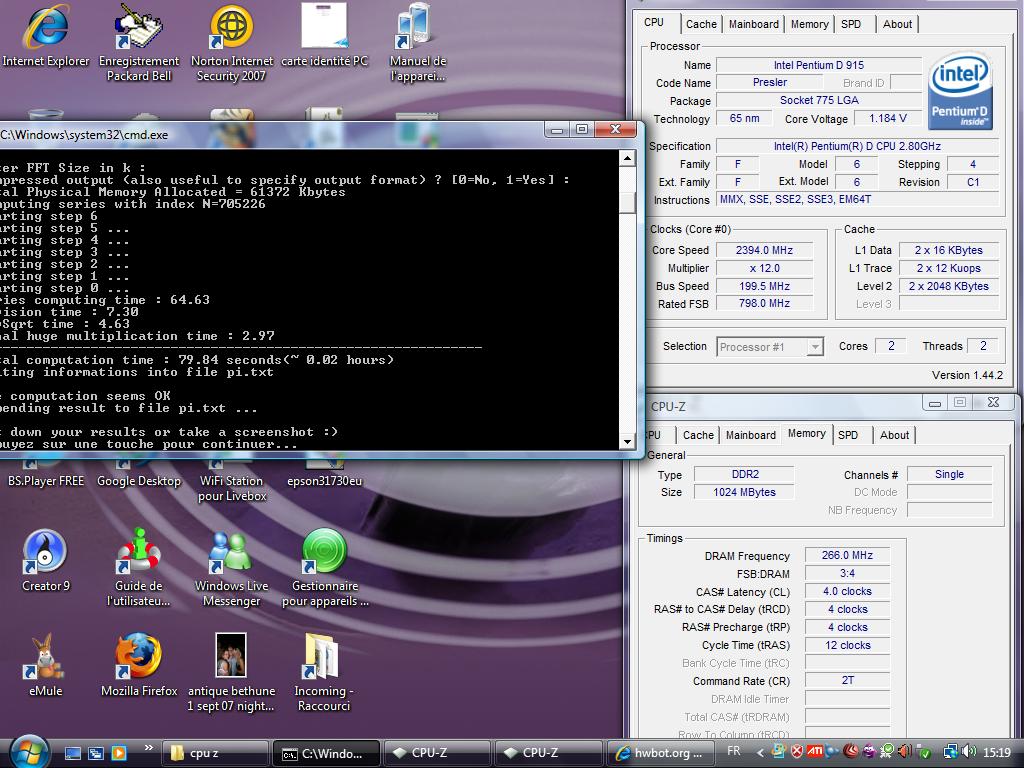Click the Intel Pentium D logo
The height and width of the screenshot is (768, 1024).
click(959, 91)
